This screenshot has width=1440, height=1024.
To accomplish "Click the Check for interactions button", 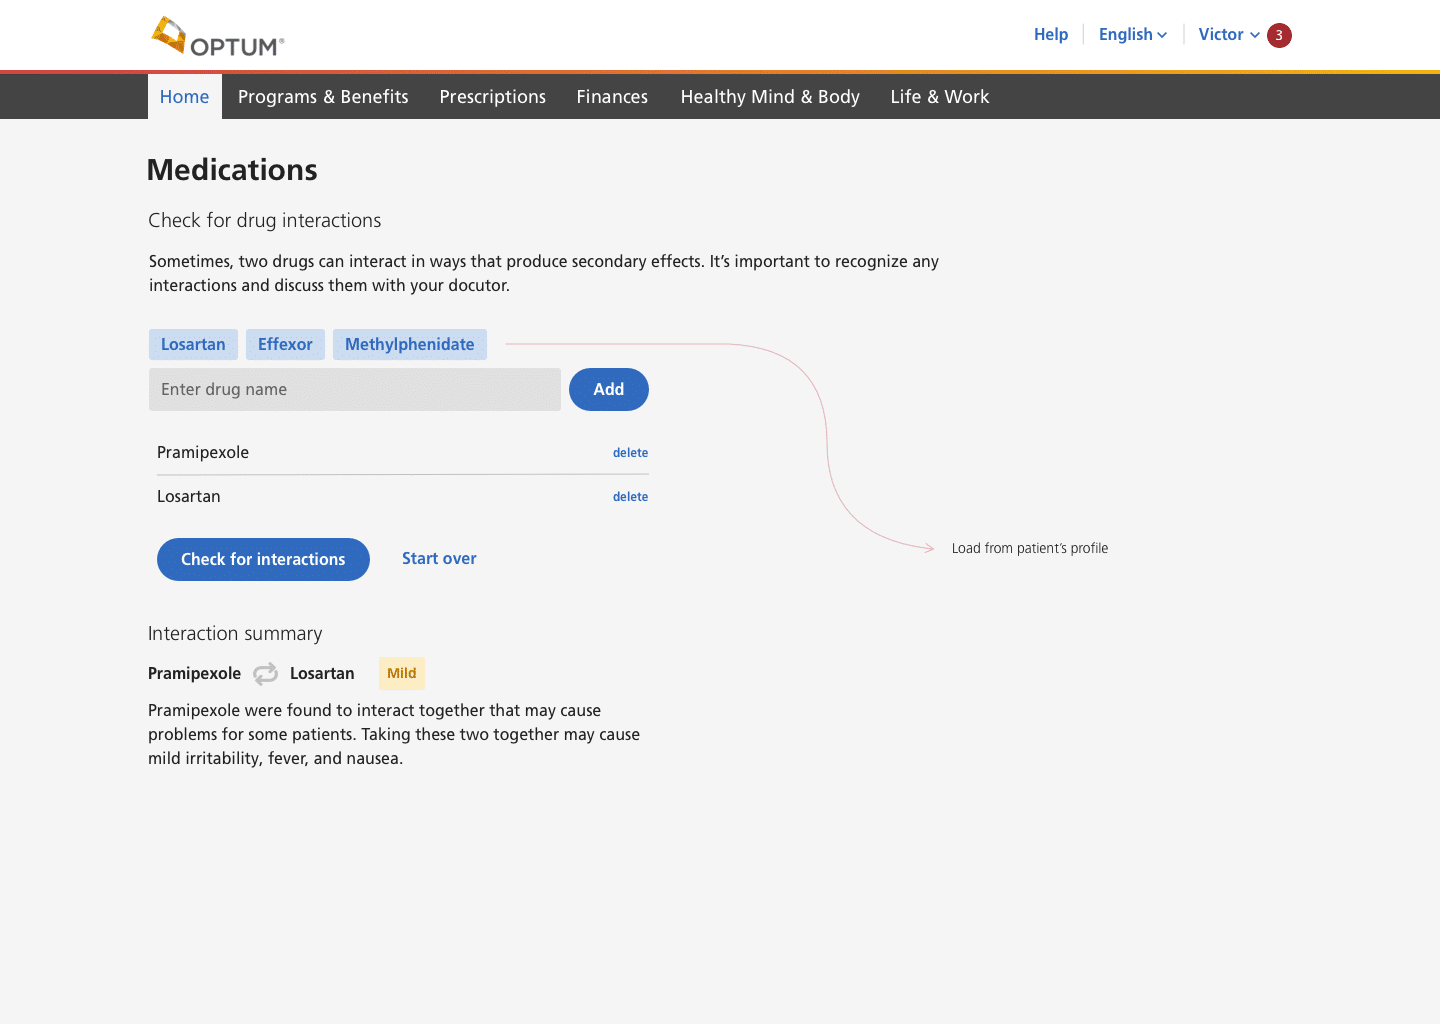I will [263, 560].
